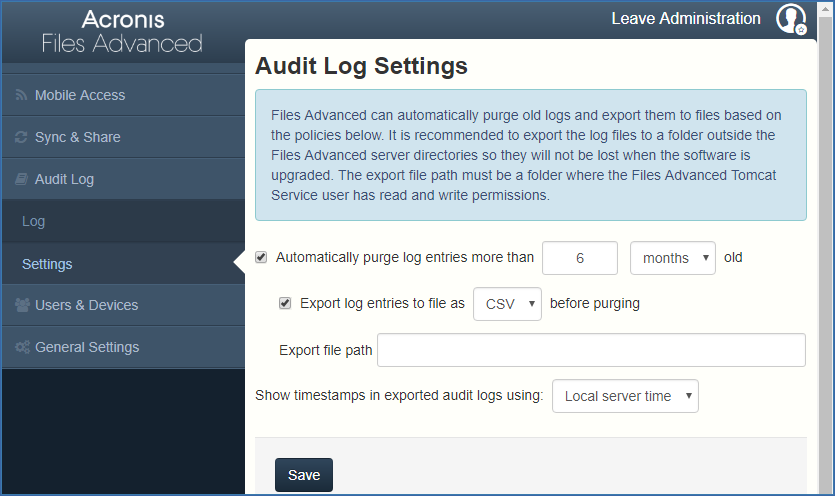Open the months time unit dropdown
The height and width of the screenshot is (496, 835).
click(x=673, y=258)
